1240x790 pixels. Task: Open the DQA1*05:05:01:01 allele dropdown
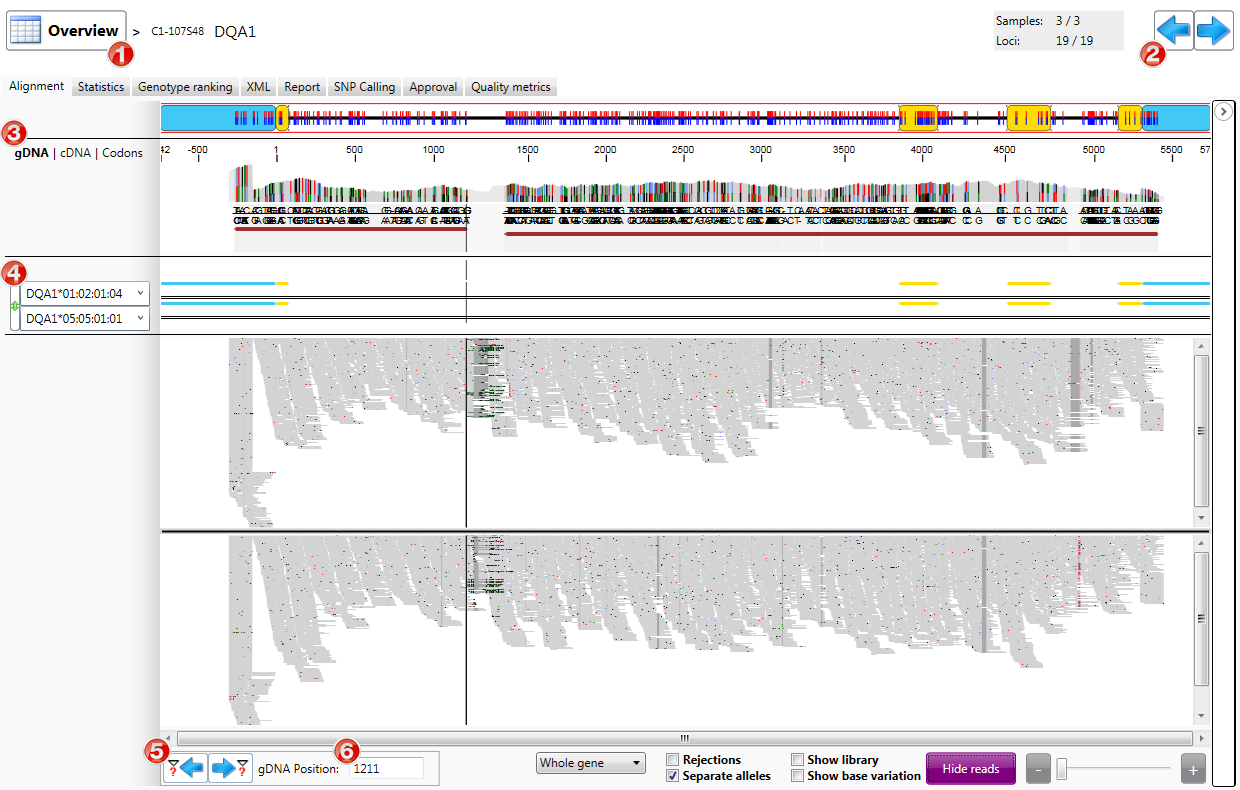140,318
